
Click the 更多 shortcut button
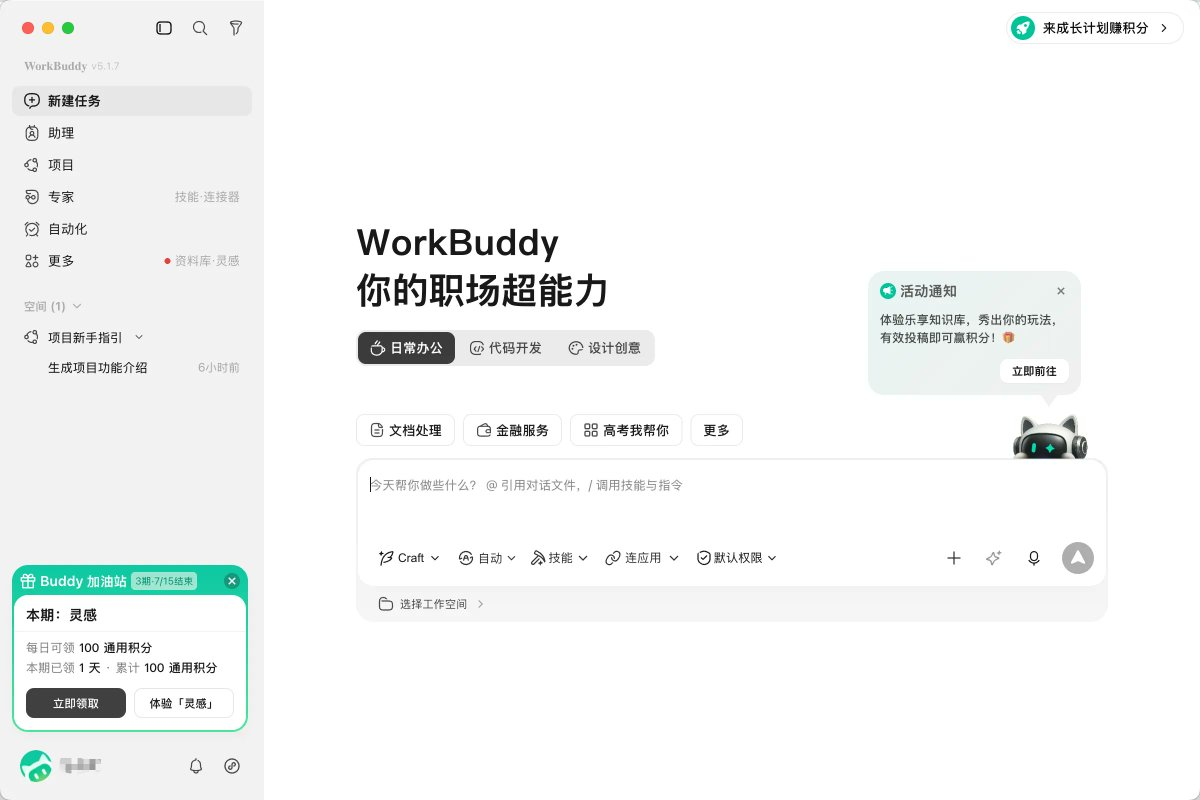click(716, 430)
